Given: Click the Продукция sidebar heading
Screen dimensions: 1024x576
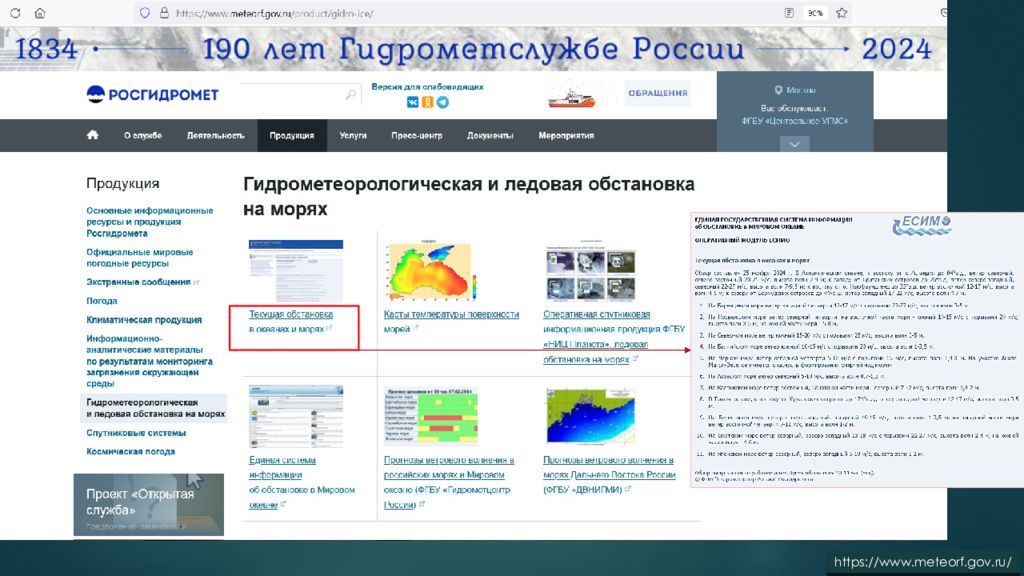Looking at the screenshot, I should pyautogui.click(x=123, y=184).
